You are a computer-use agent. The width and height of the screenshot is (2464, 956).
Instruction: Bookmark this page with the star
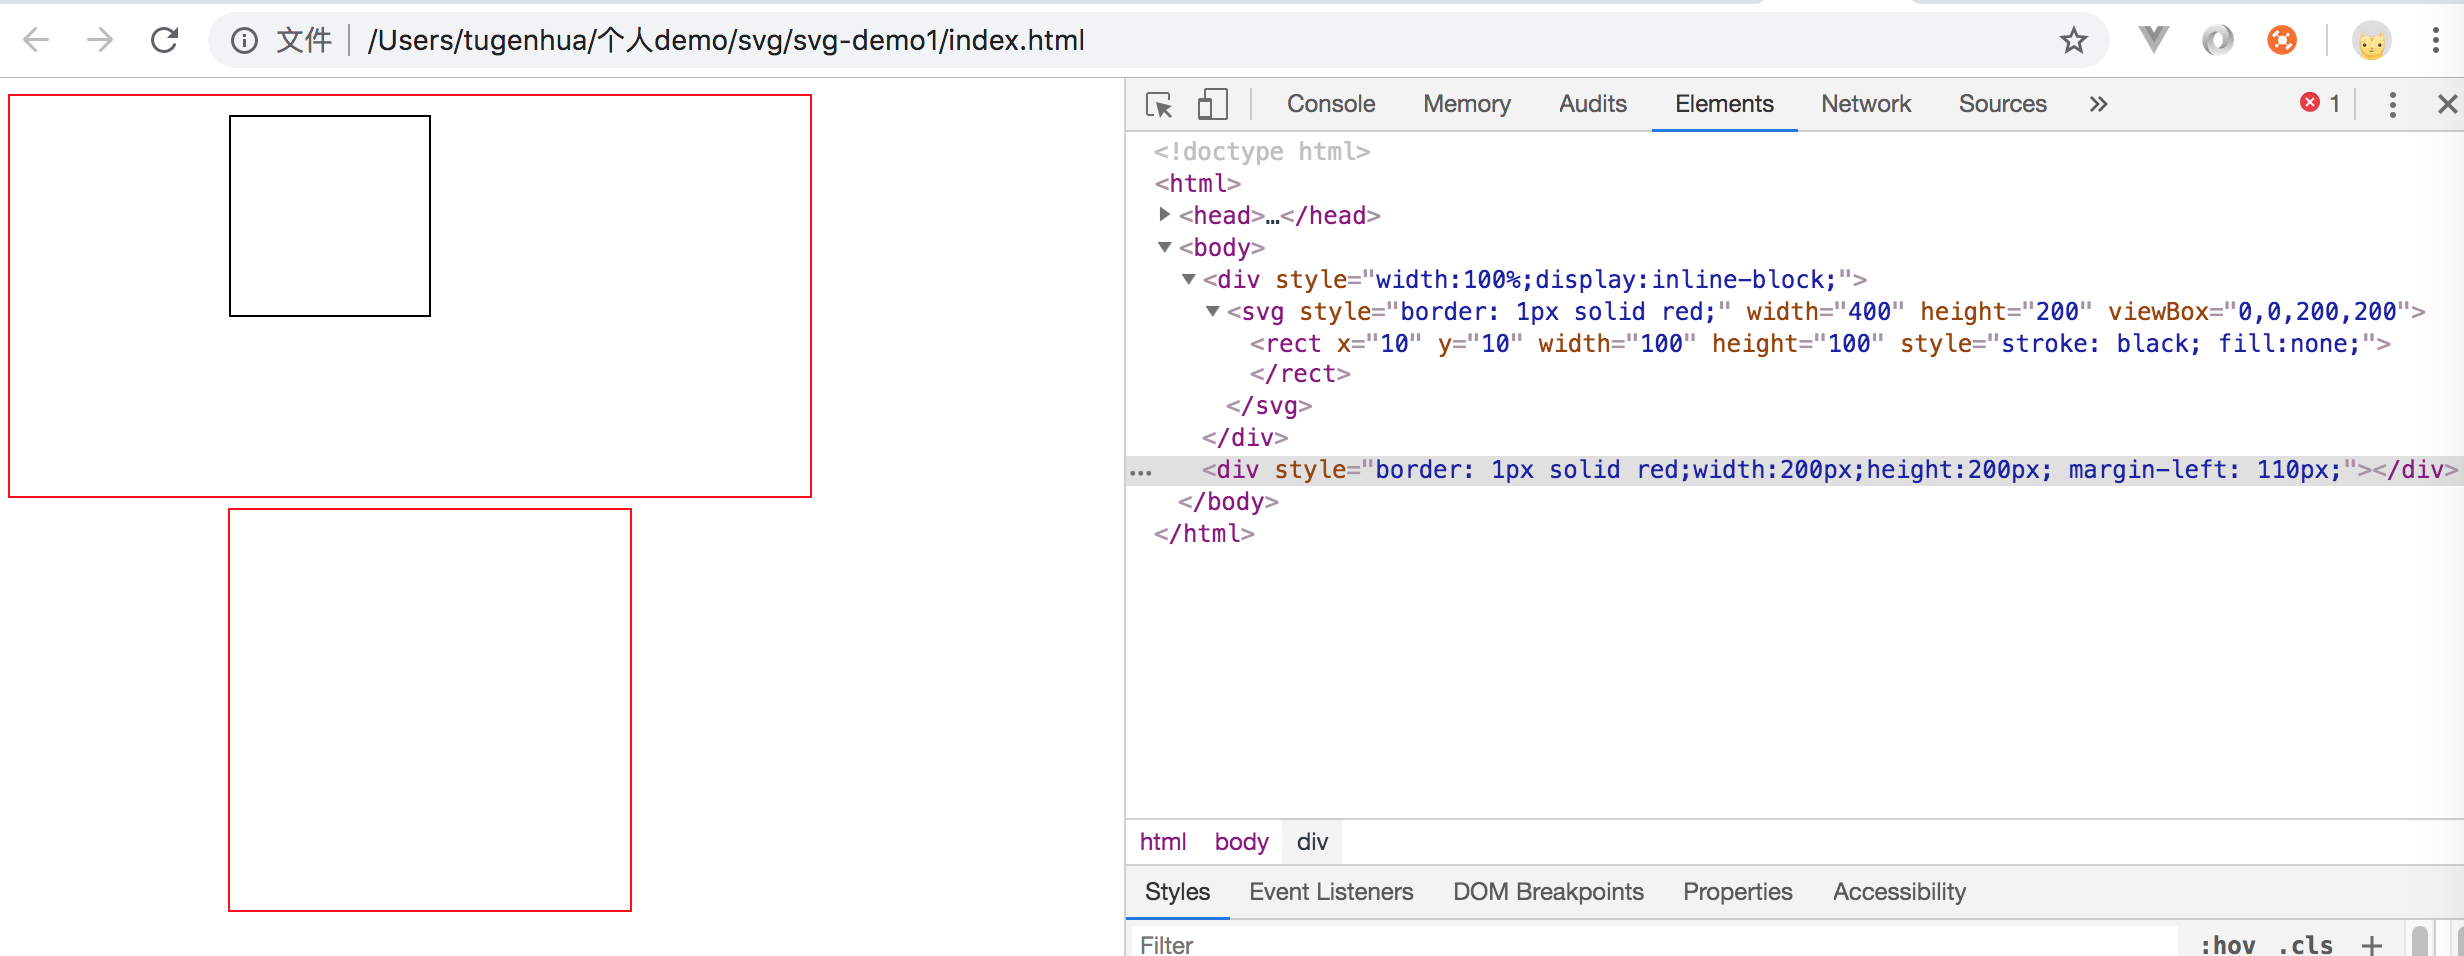coord(2074,40)
